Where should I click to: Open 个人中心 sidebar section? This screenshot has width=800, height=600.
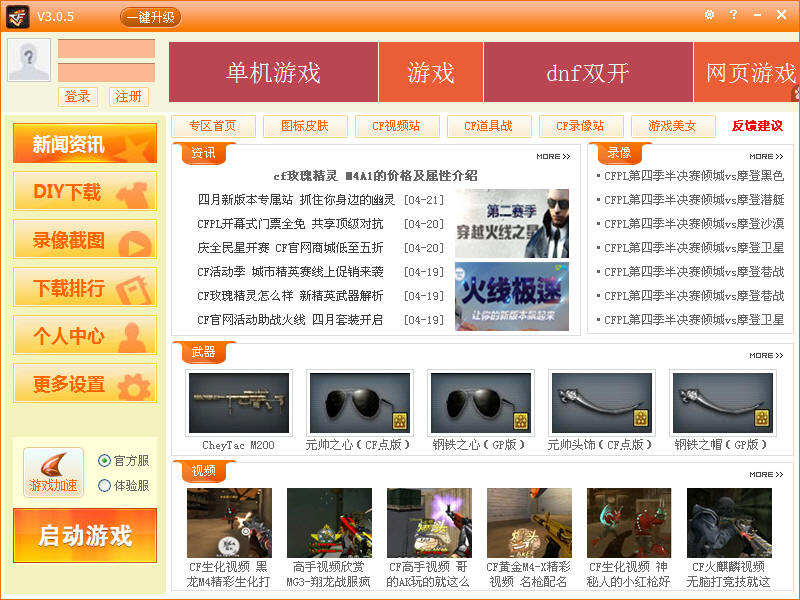click(x=85, y=335)
